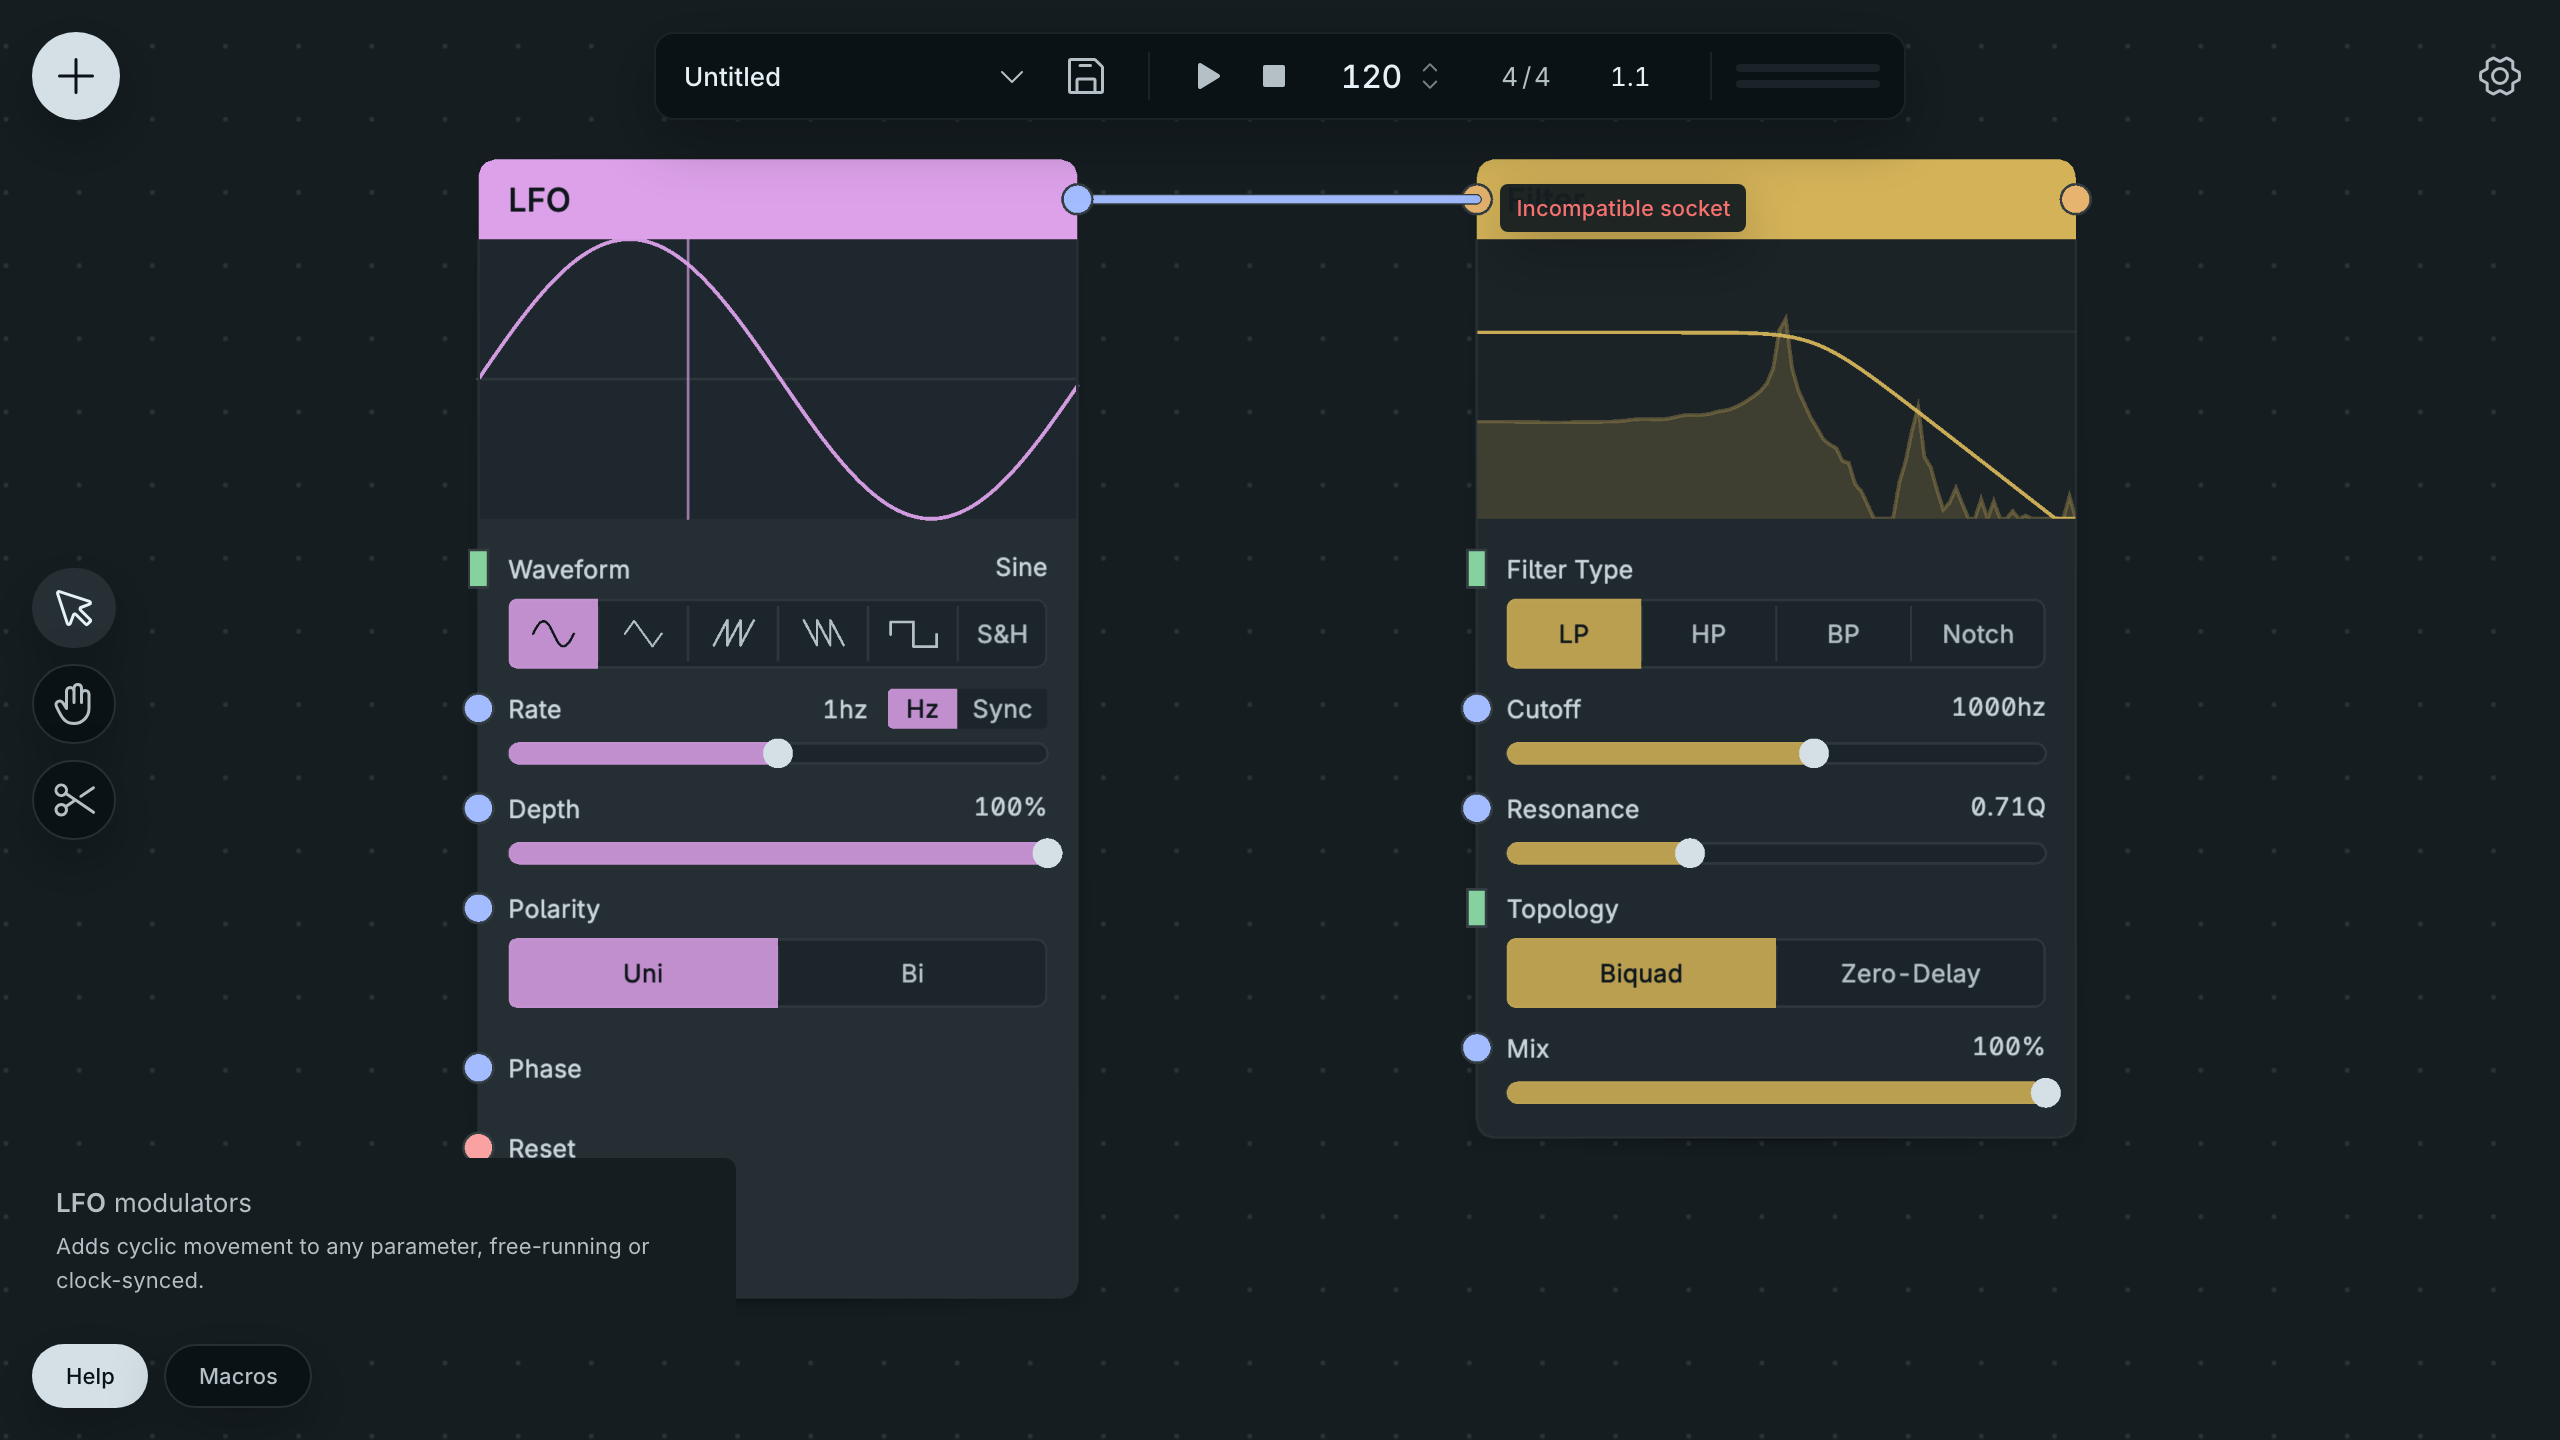Select the S&H waveform
This screenshot has height=1440, width=2560.
pyautogui.click(x=1002, y=633)
